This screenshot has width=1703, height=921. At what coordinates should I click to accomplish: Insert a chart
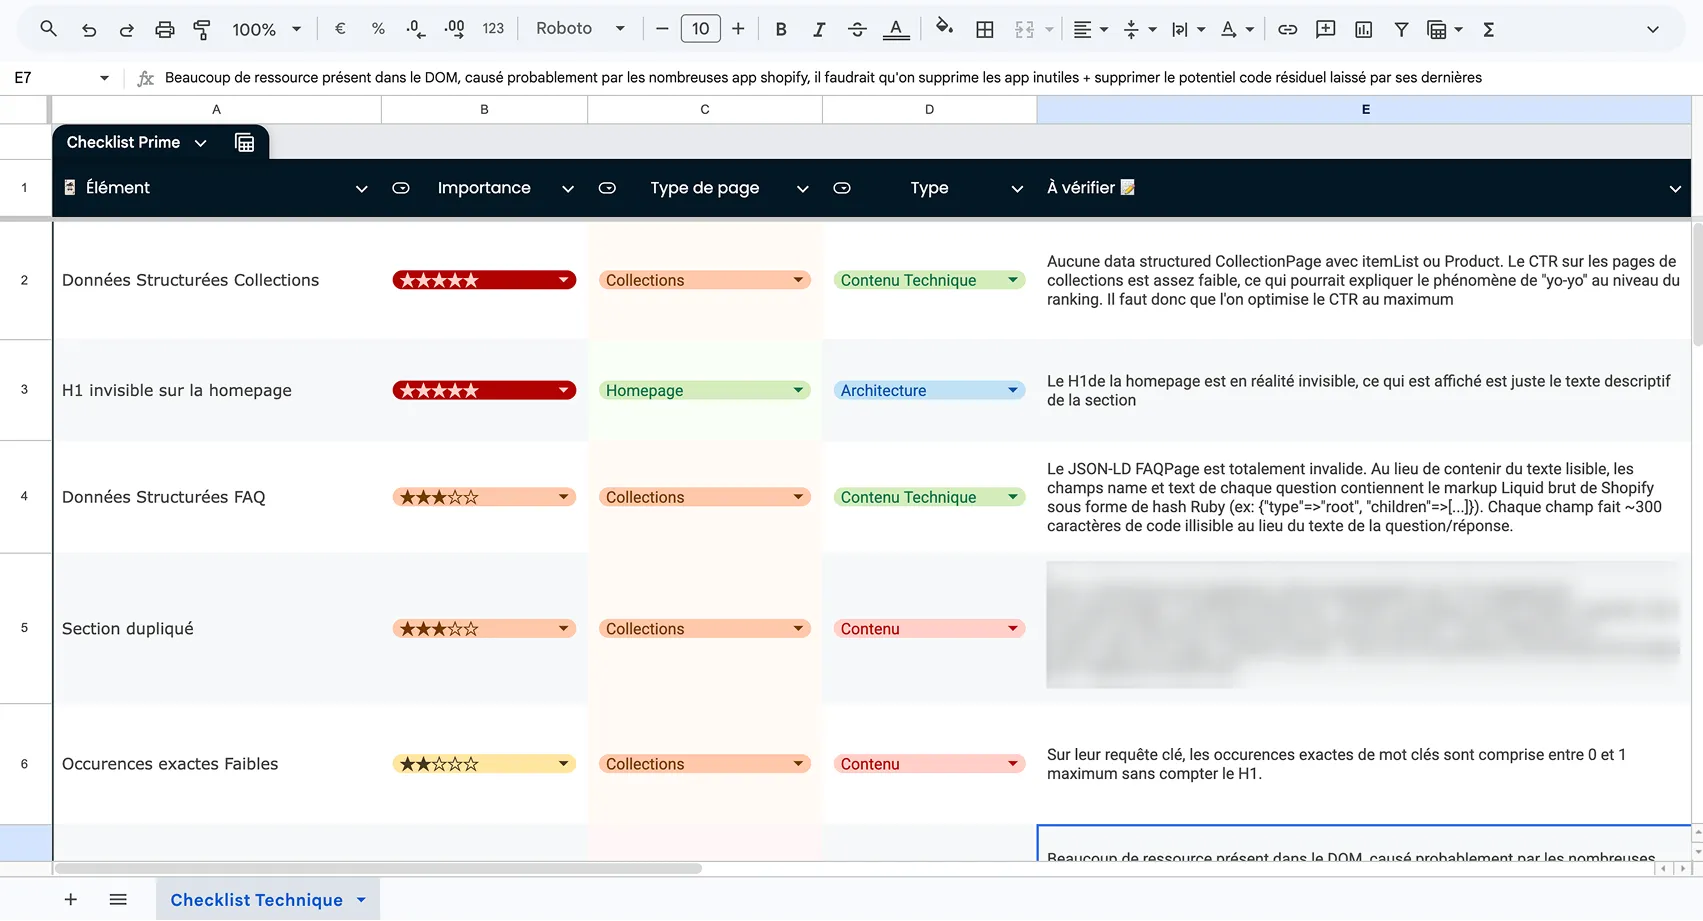1364,29
